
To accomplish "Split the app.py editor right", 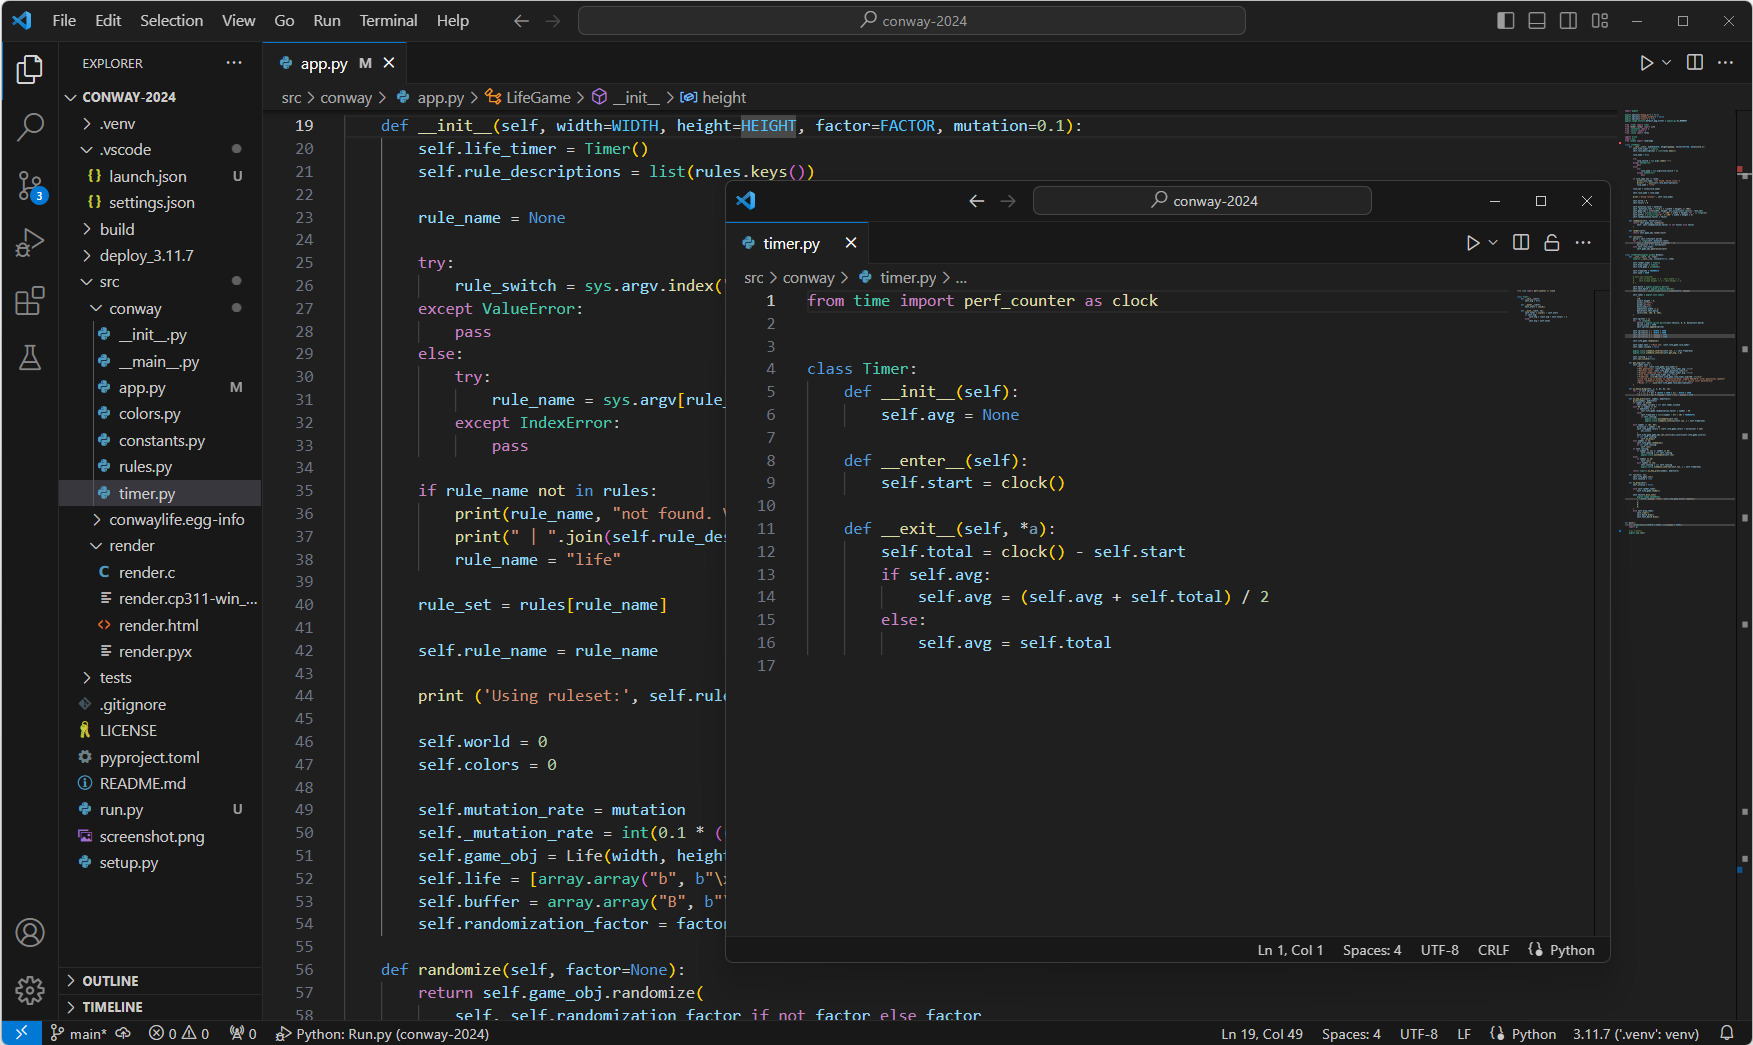I will coord(1694,62).
